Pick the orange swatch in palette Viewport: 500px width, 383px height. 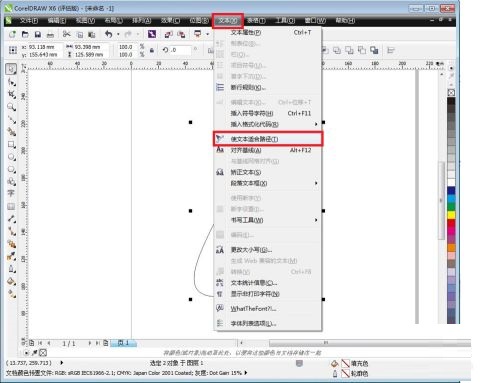click(x=451, y=248)
